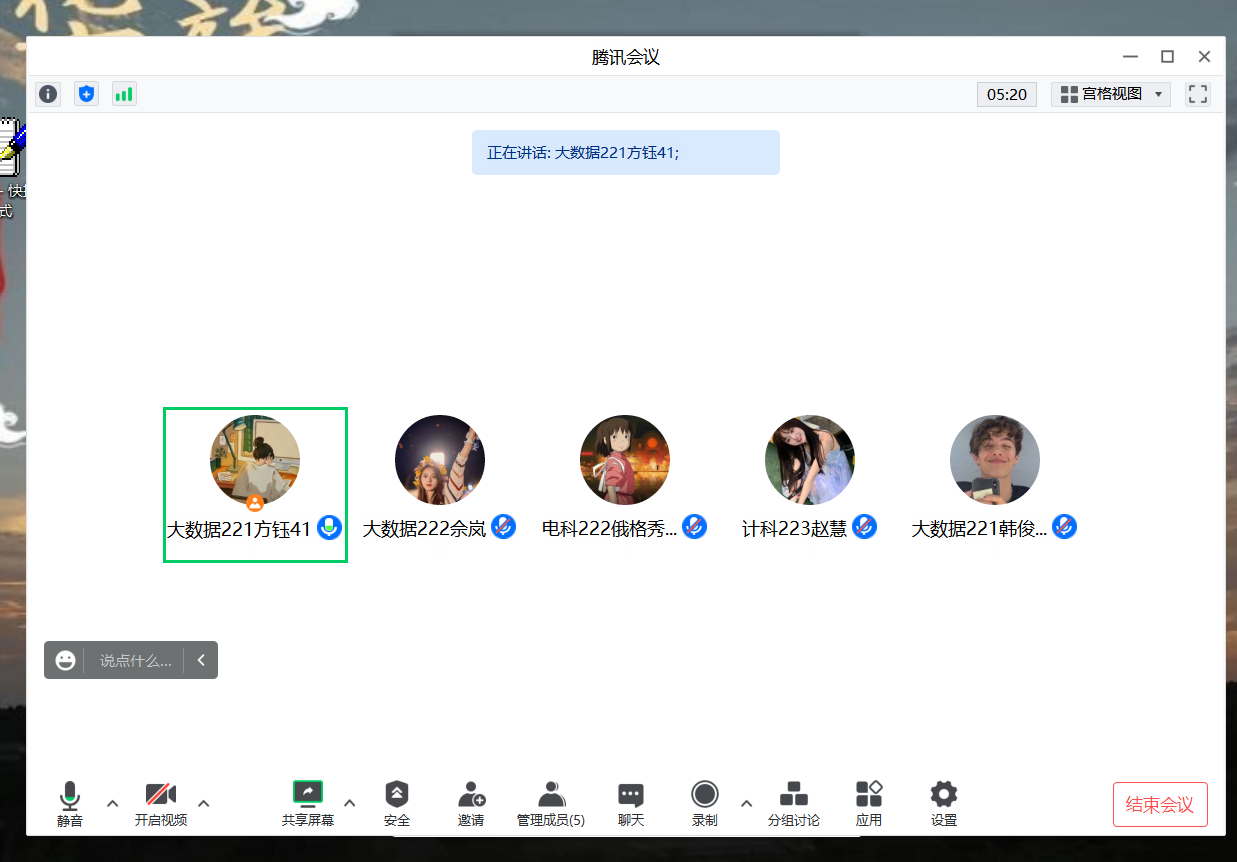
Task: Open the 安全 security options
Action: point(397,802)
